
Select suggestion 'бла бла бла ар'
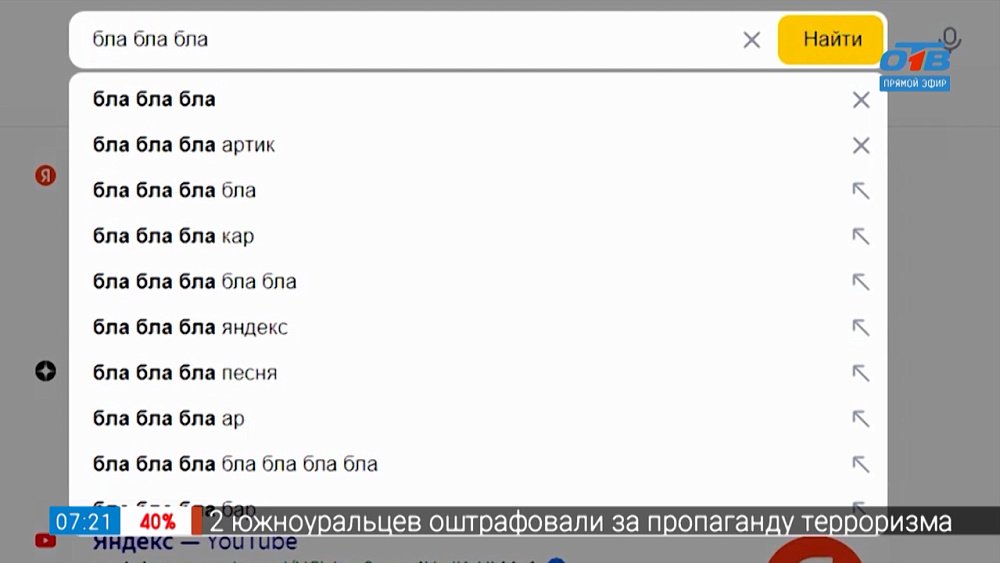point(477,418)
